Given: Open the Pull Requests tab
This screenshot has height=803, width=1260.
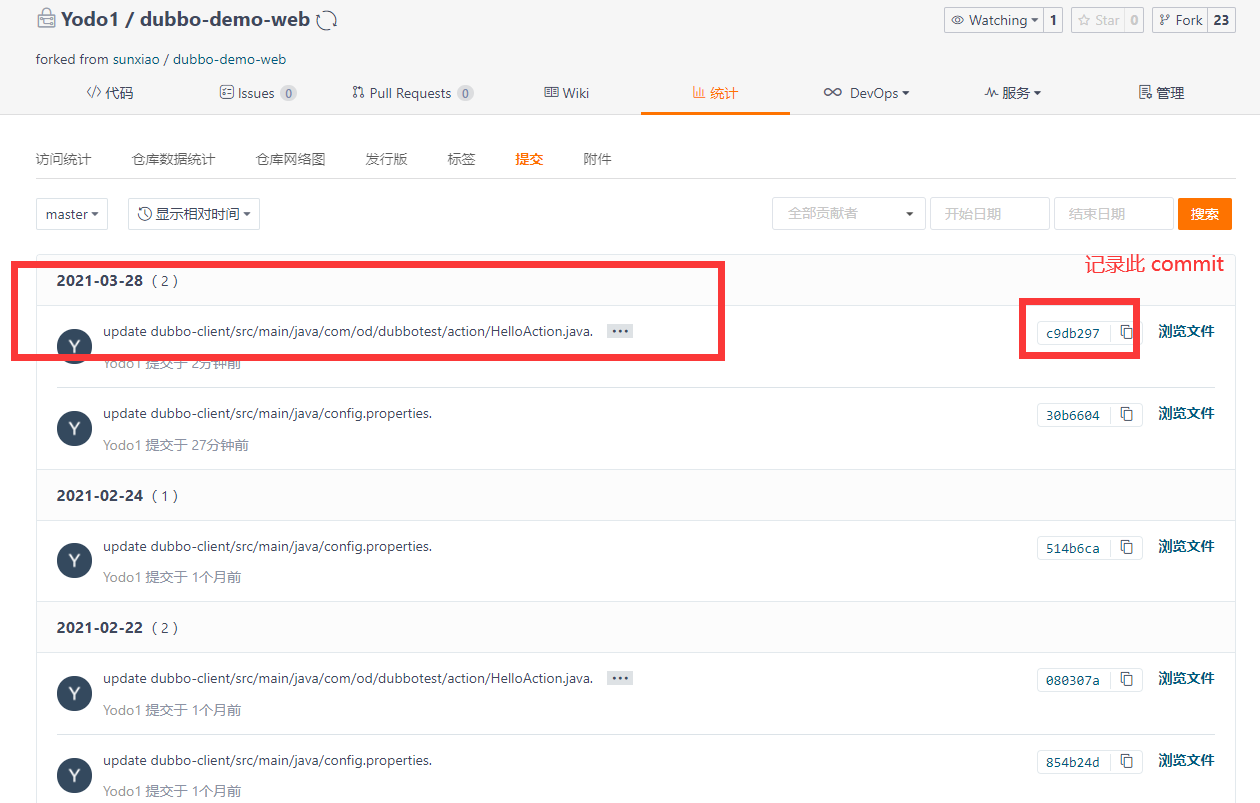Looking at the screenshot, I should [x=411, y=93].
